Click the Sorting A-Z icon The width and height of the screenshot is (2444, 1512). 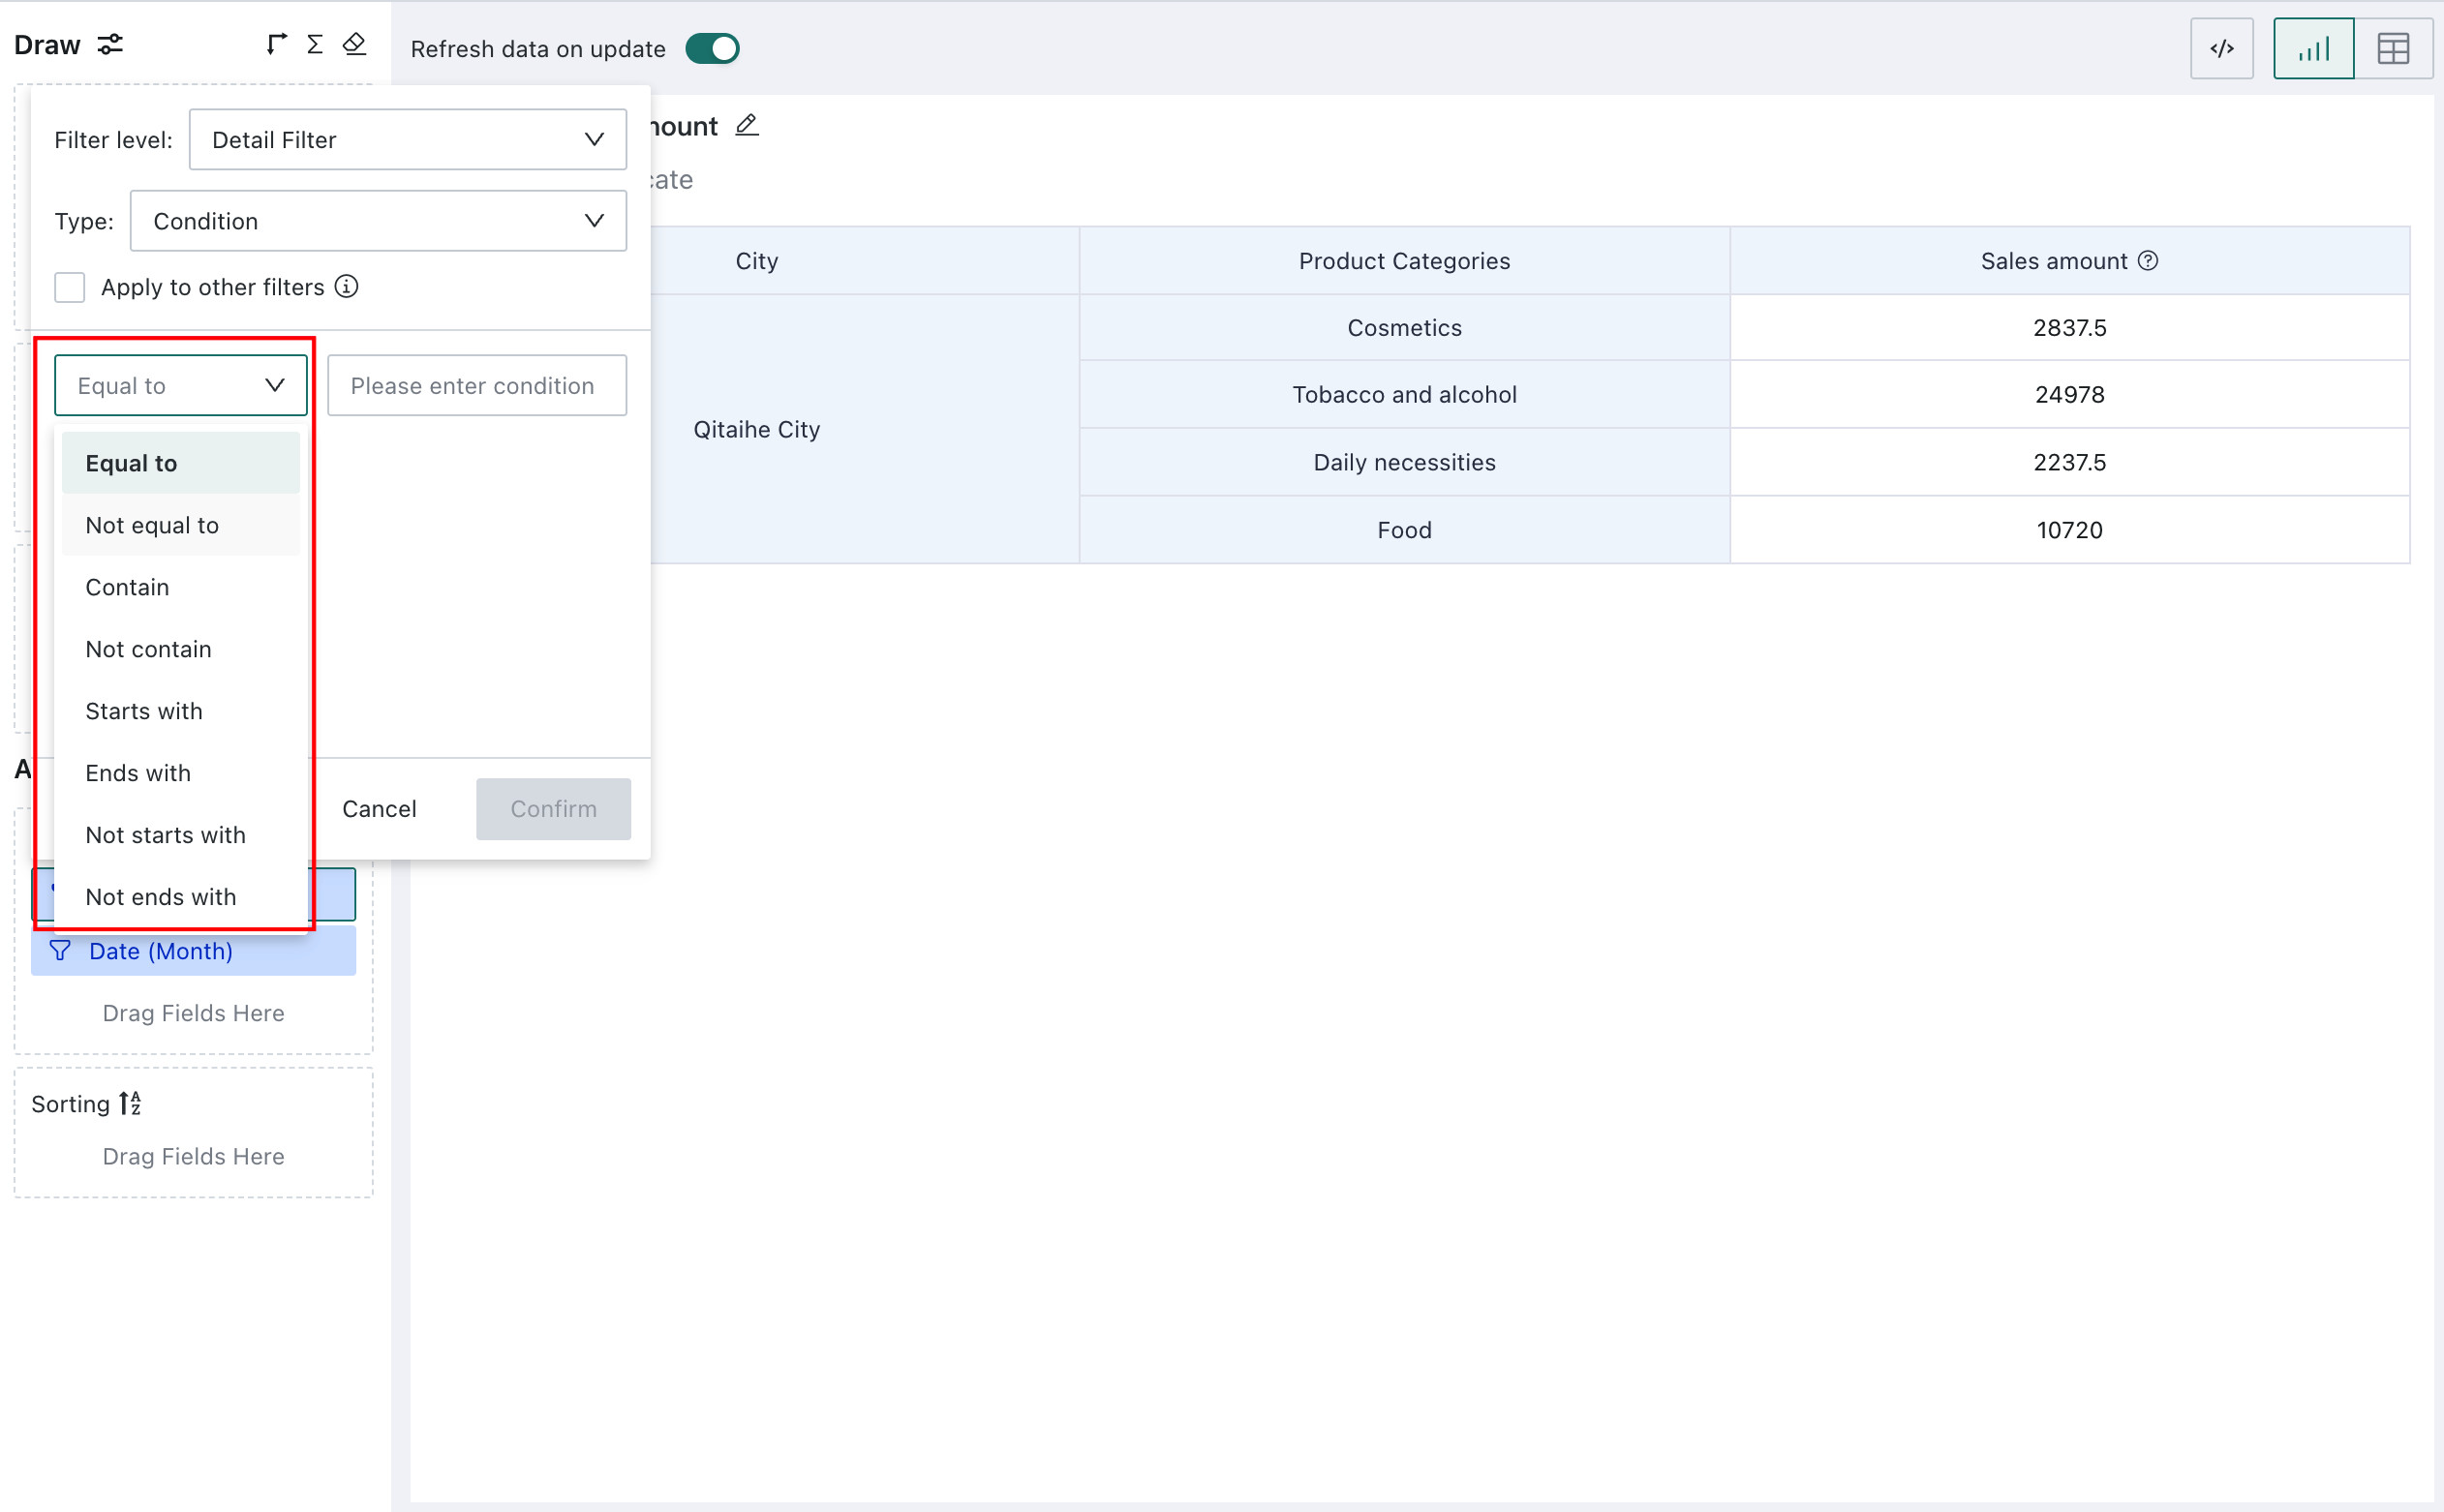click(x=130, y=1103)
